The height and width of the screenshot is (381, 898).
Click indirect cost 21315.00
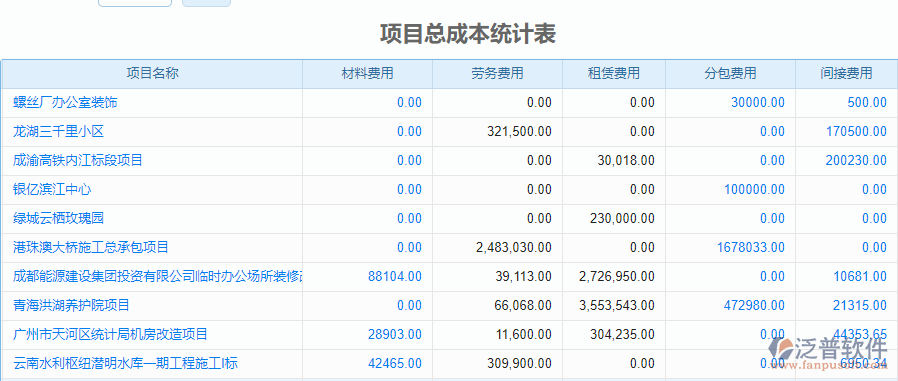(x=860, y=305)
